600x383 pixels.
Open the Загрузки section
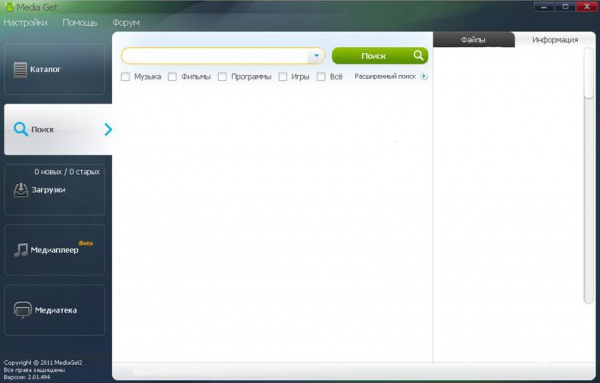coord(54,190)
